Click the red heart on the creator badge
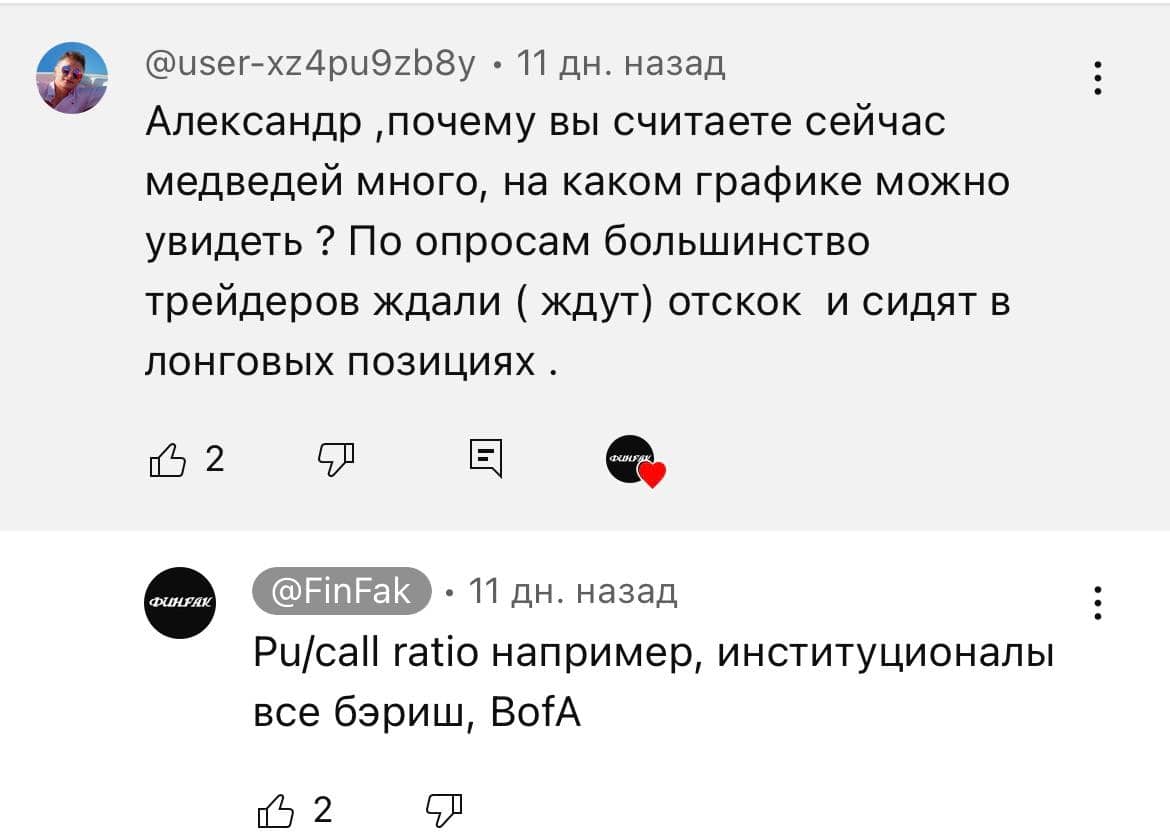Image resolution: width=1170 pixels, height=835 pixels. (x=652, y=476)
